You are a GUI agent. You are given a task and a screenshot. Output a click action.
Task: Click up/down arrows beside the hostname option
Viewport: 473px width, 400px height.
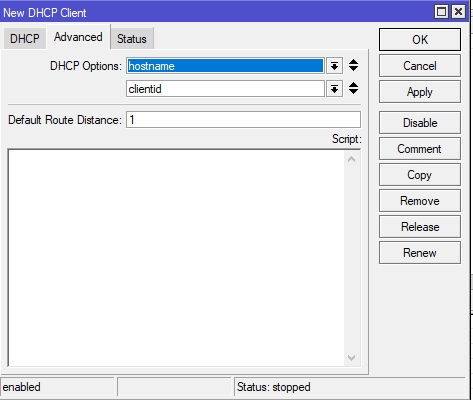point(353,65)
